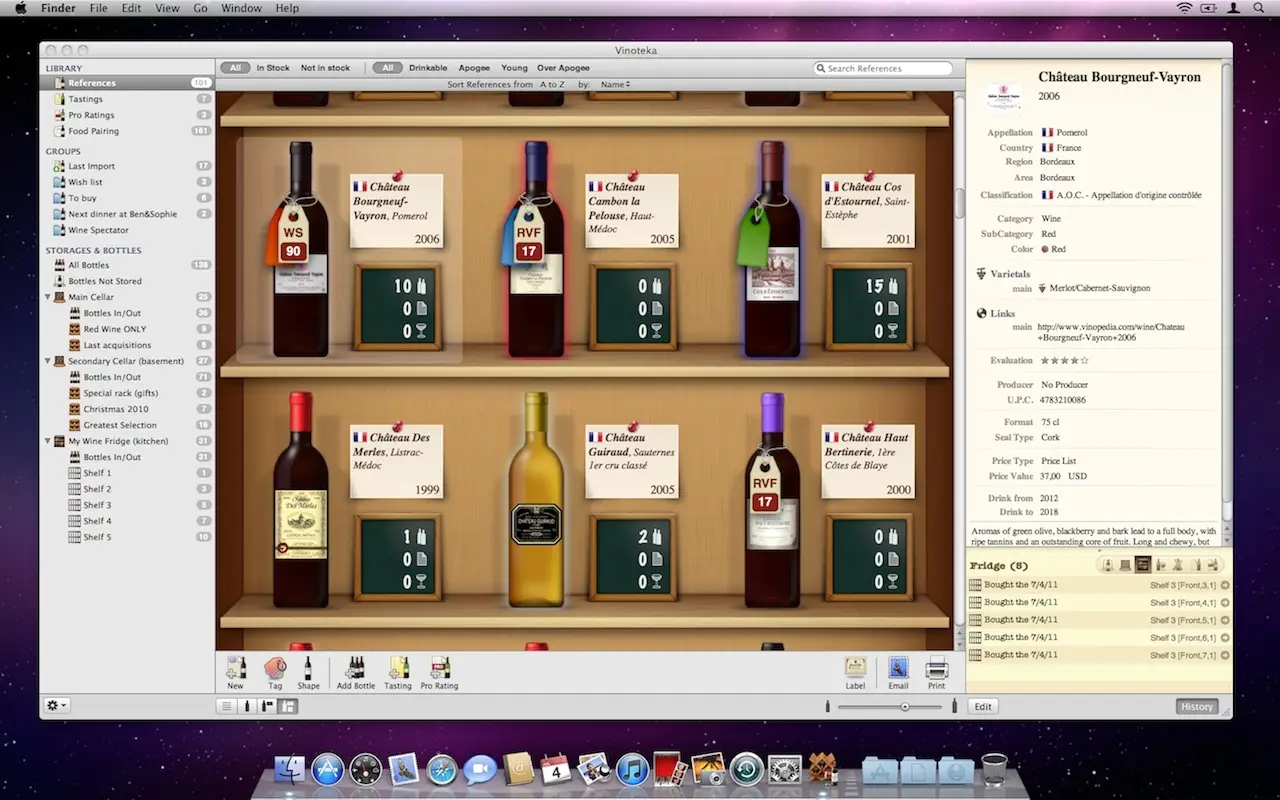Image resolution: width=1280 pixels, height=800 pixels.
Task: Switch to single bottle view mode
Action: click(247, 706)
